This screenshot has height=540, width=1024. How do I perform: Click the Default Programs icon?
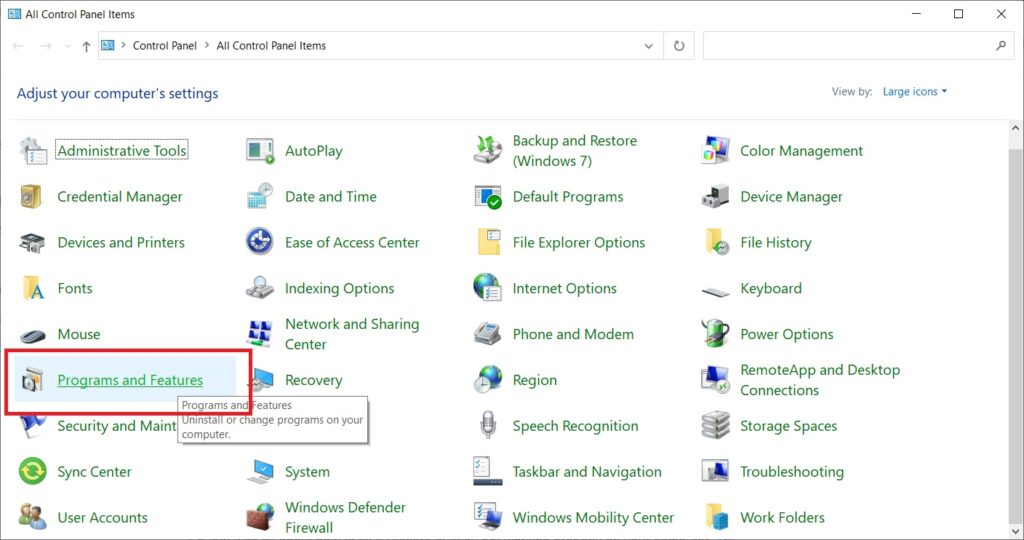pyautogui.click(x=488, y=197)
